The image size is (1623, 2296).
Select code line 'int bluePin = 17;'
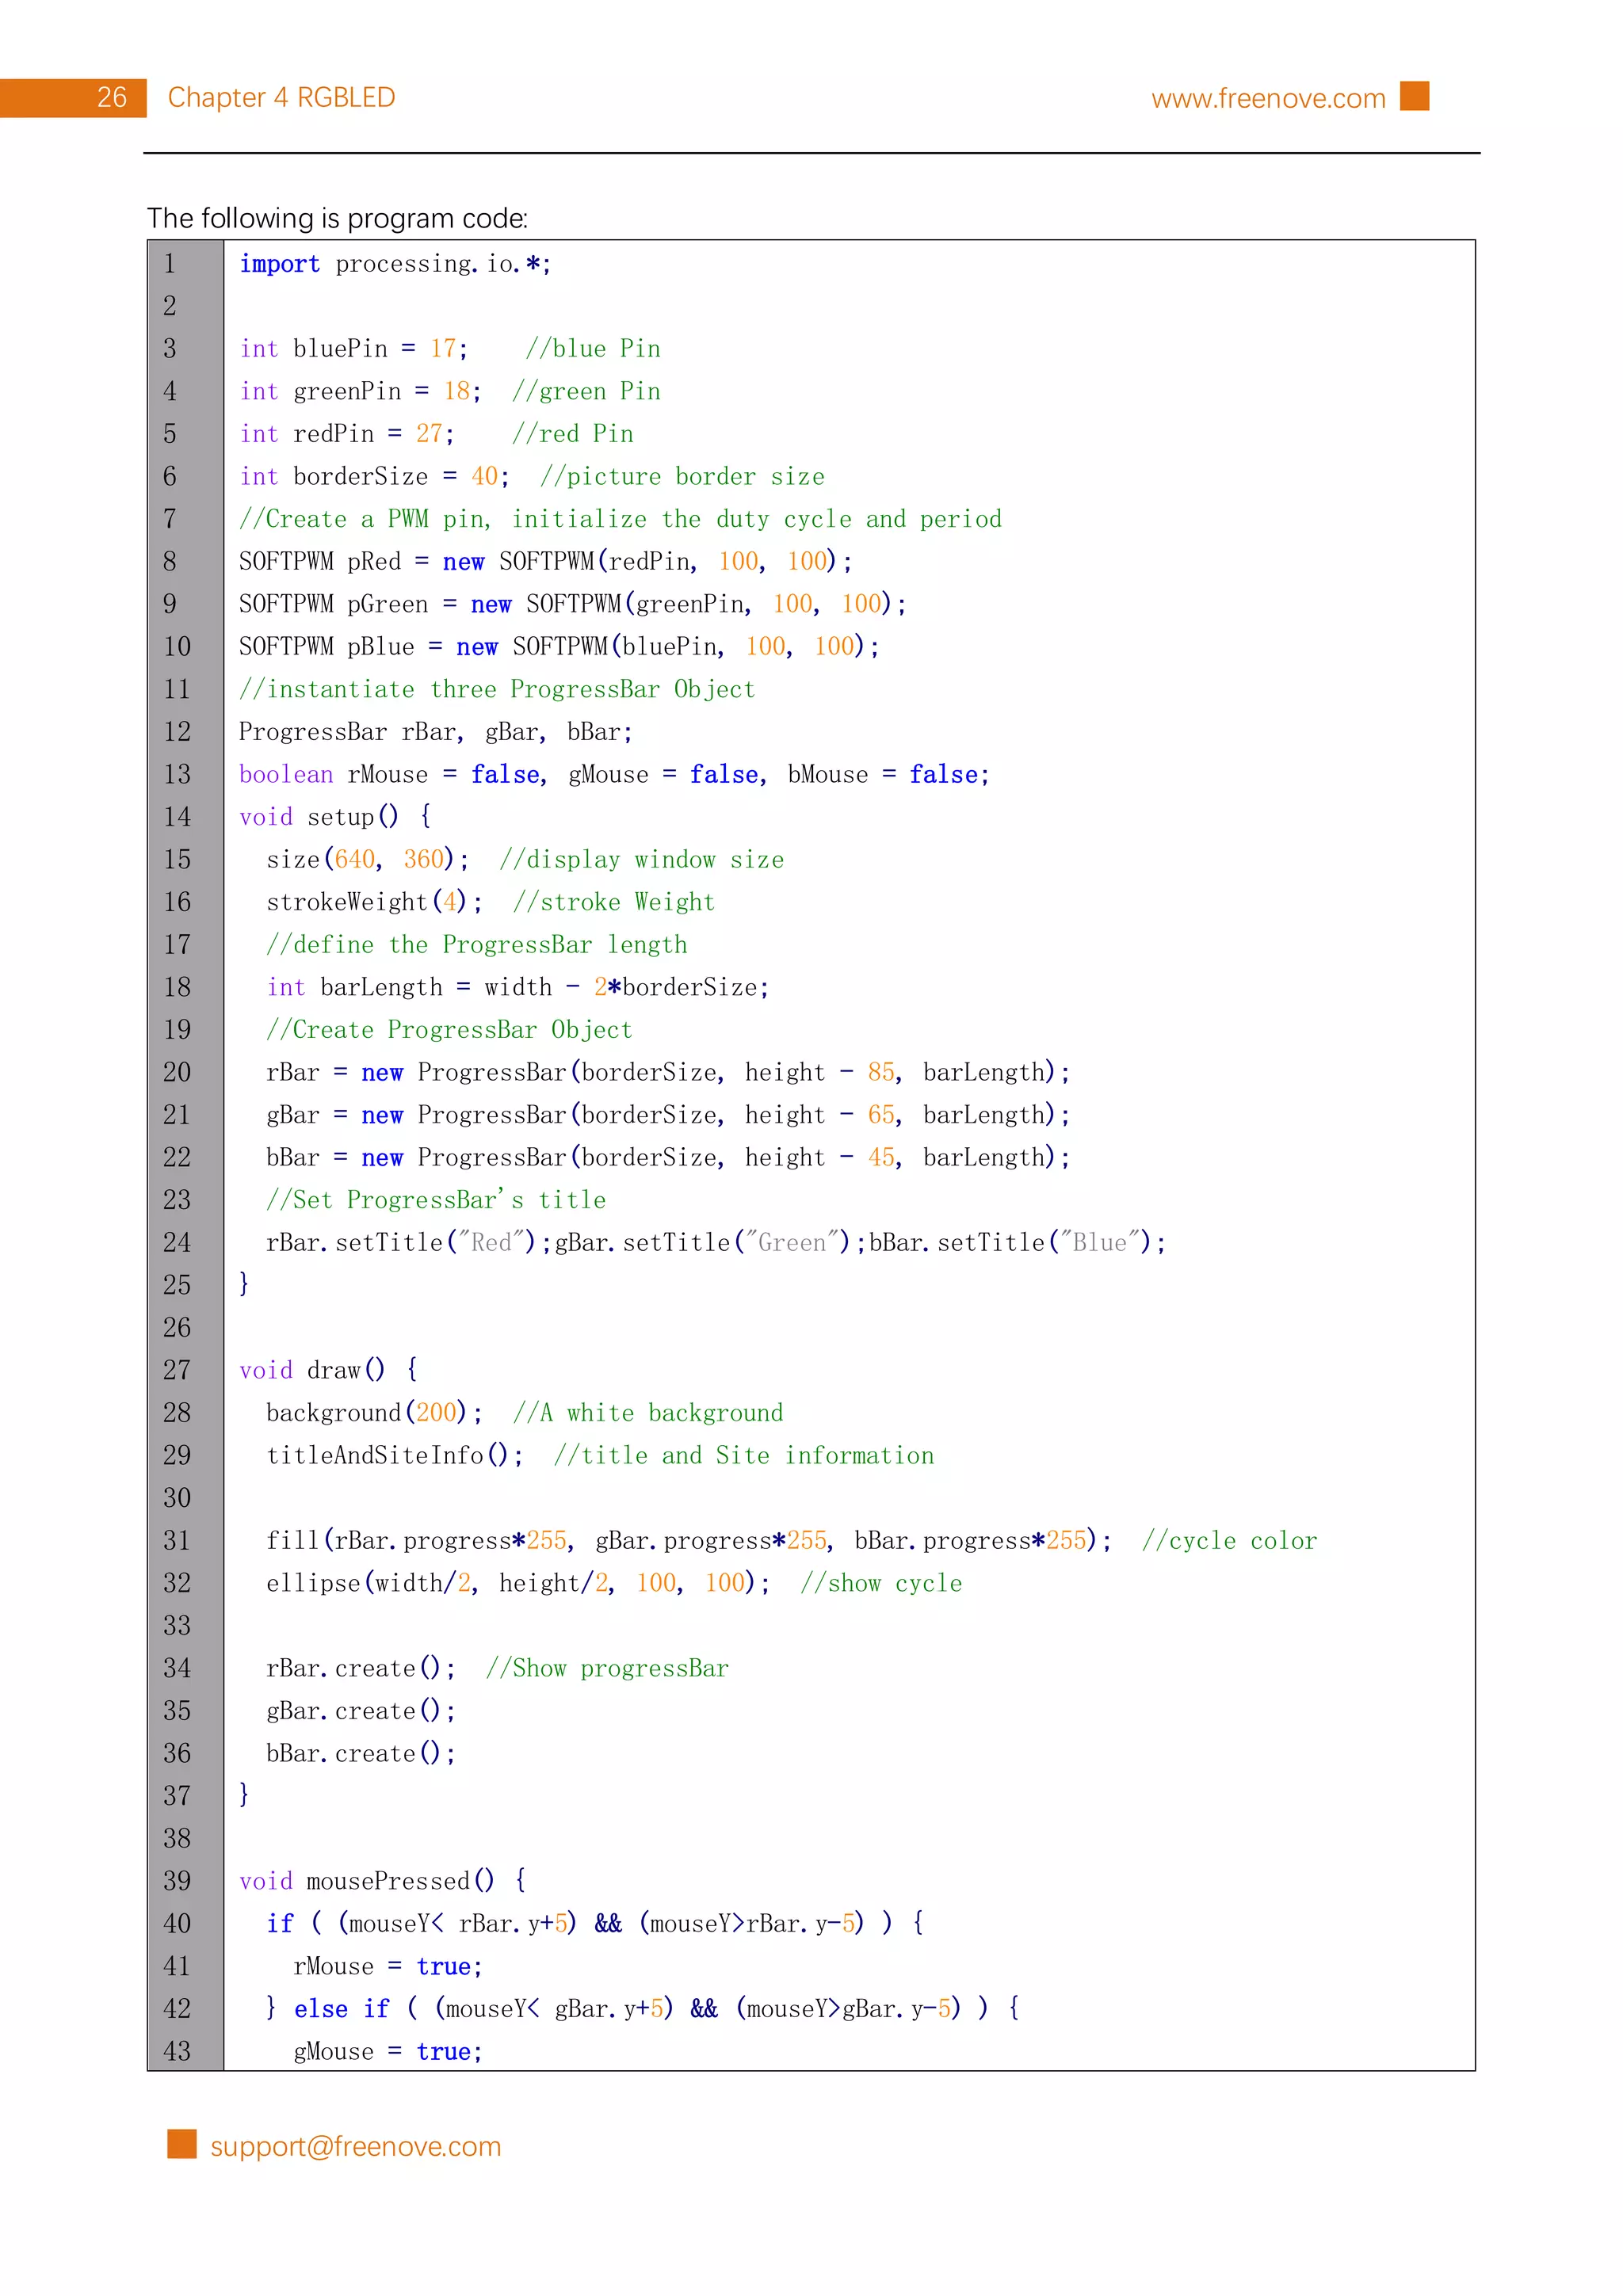[x=353, y=349]
